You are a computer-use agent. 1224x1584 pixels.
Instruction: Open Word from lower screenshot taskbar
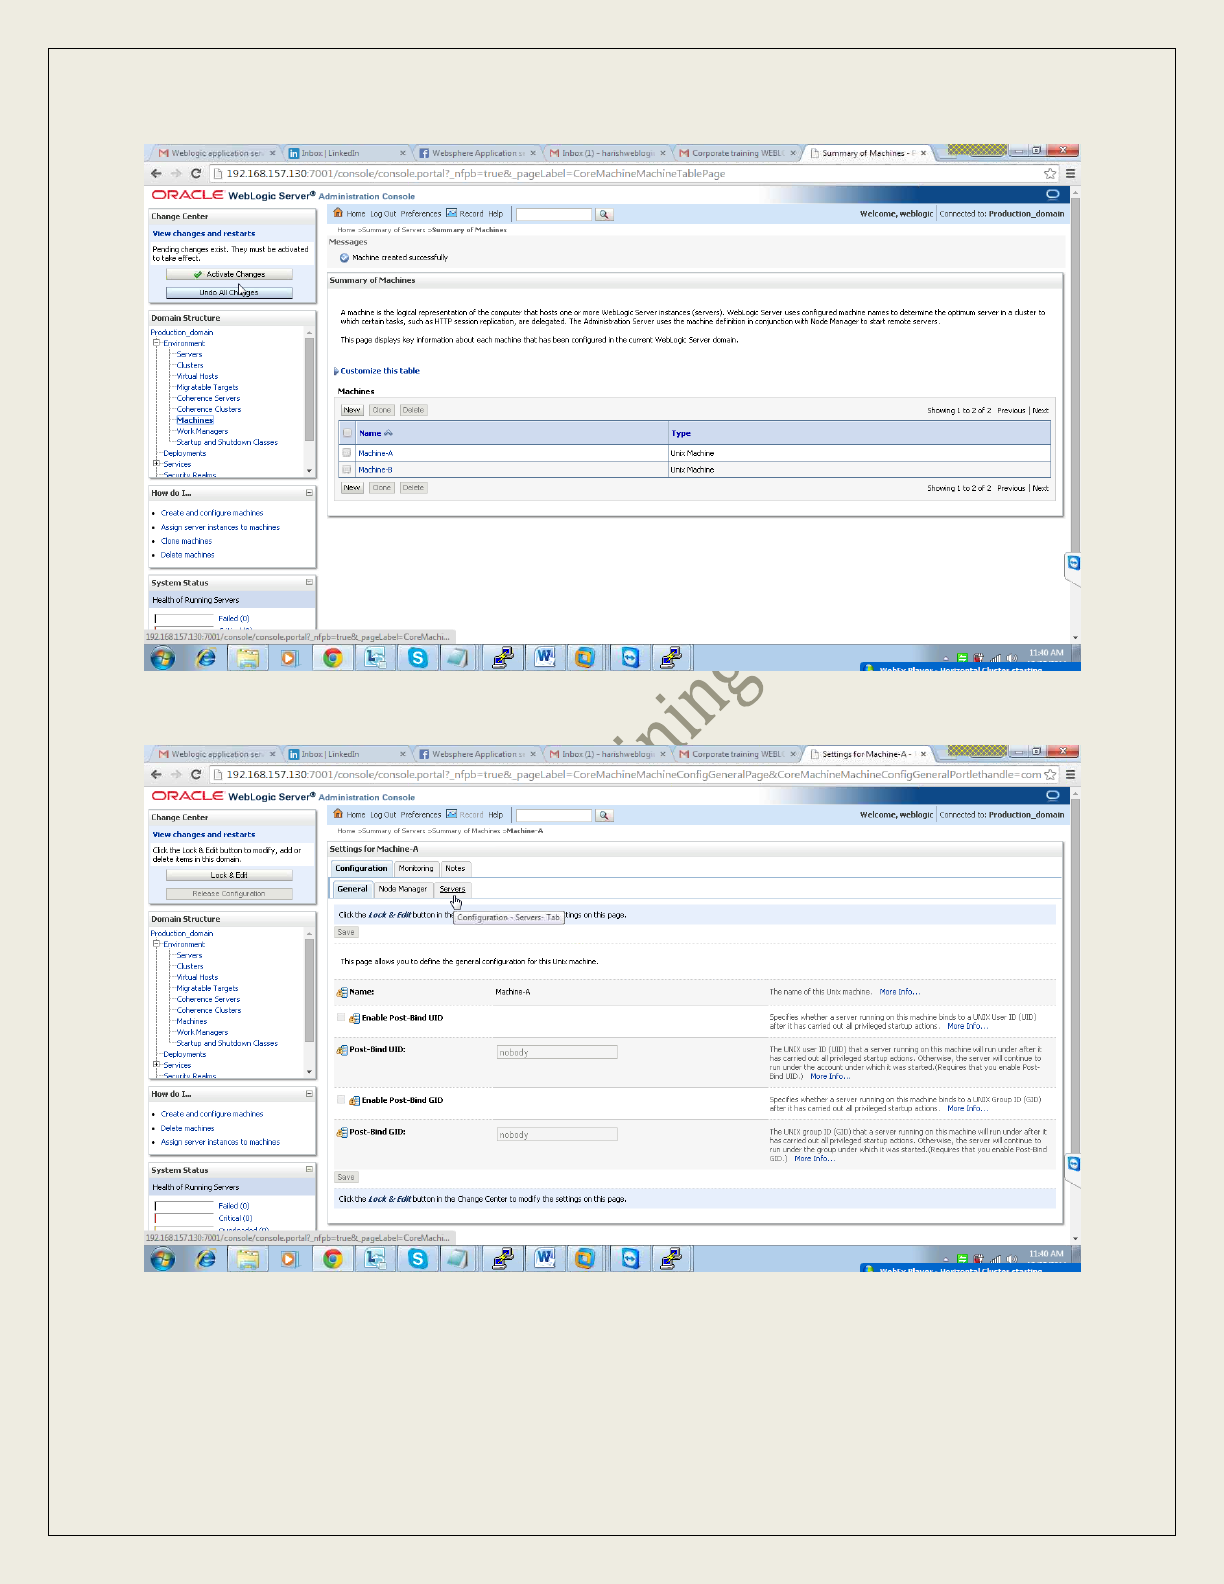pyautogui.click(x=544, y=1258)
